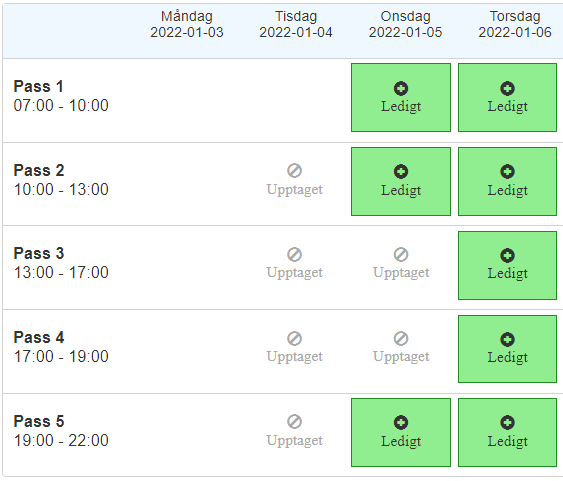Select the Torsdag 2022-01-06 column header

coord(515,24)
